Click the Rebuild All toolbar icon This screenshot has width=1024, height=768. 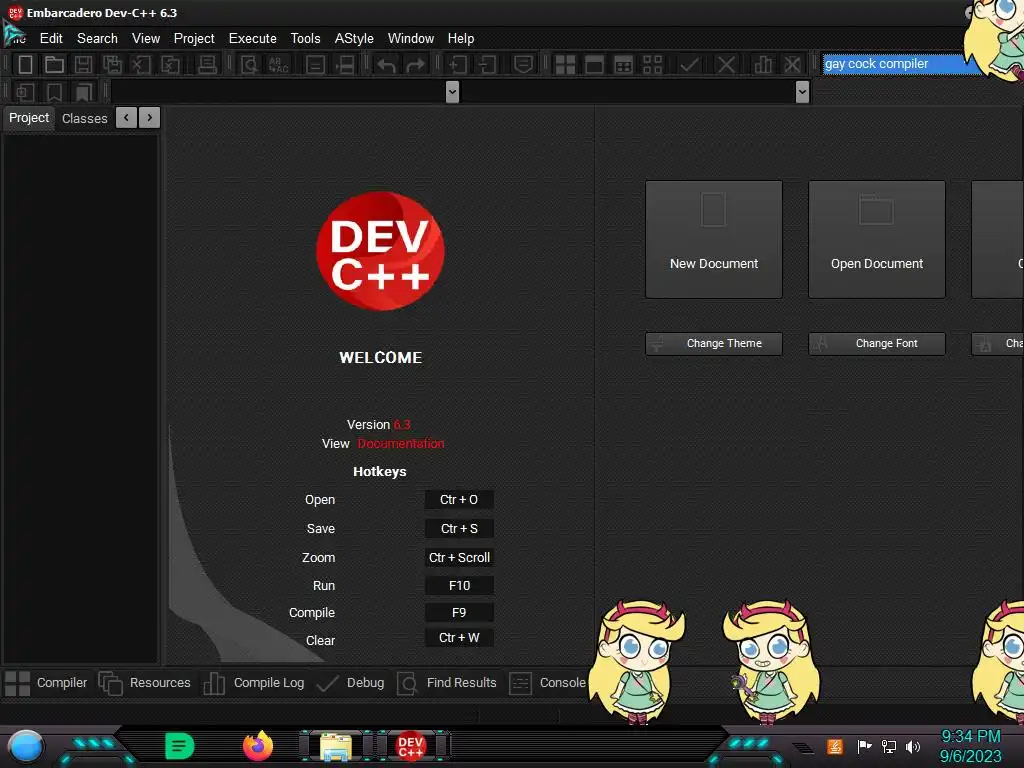click(x=652, y=64)
